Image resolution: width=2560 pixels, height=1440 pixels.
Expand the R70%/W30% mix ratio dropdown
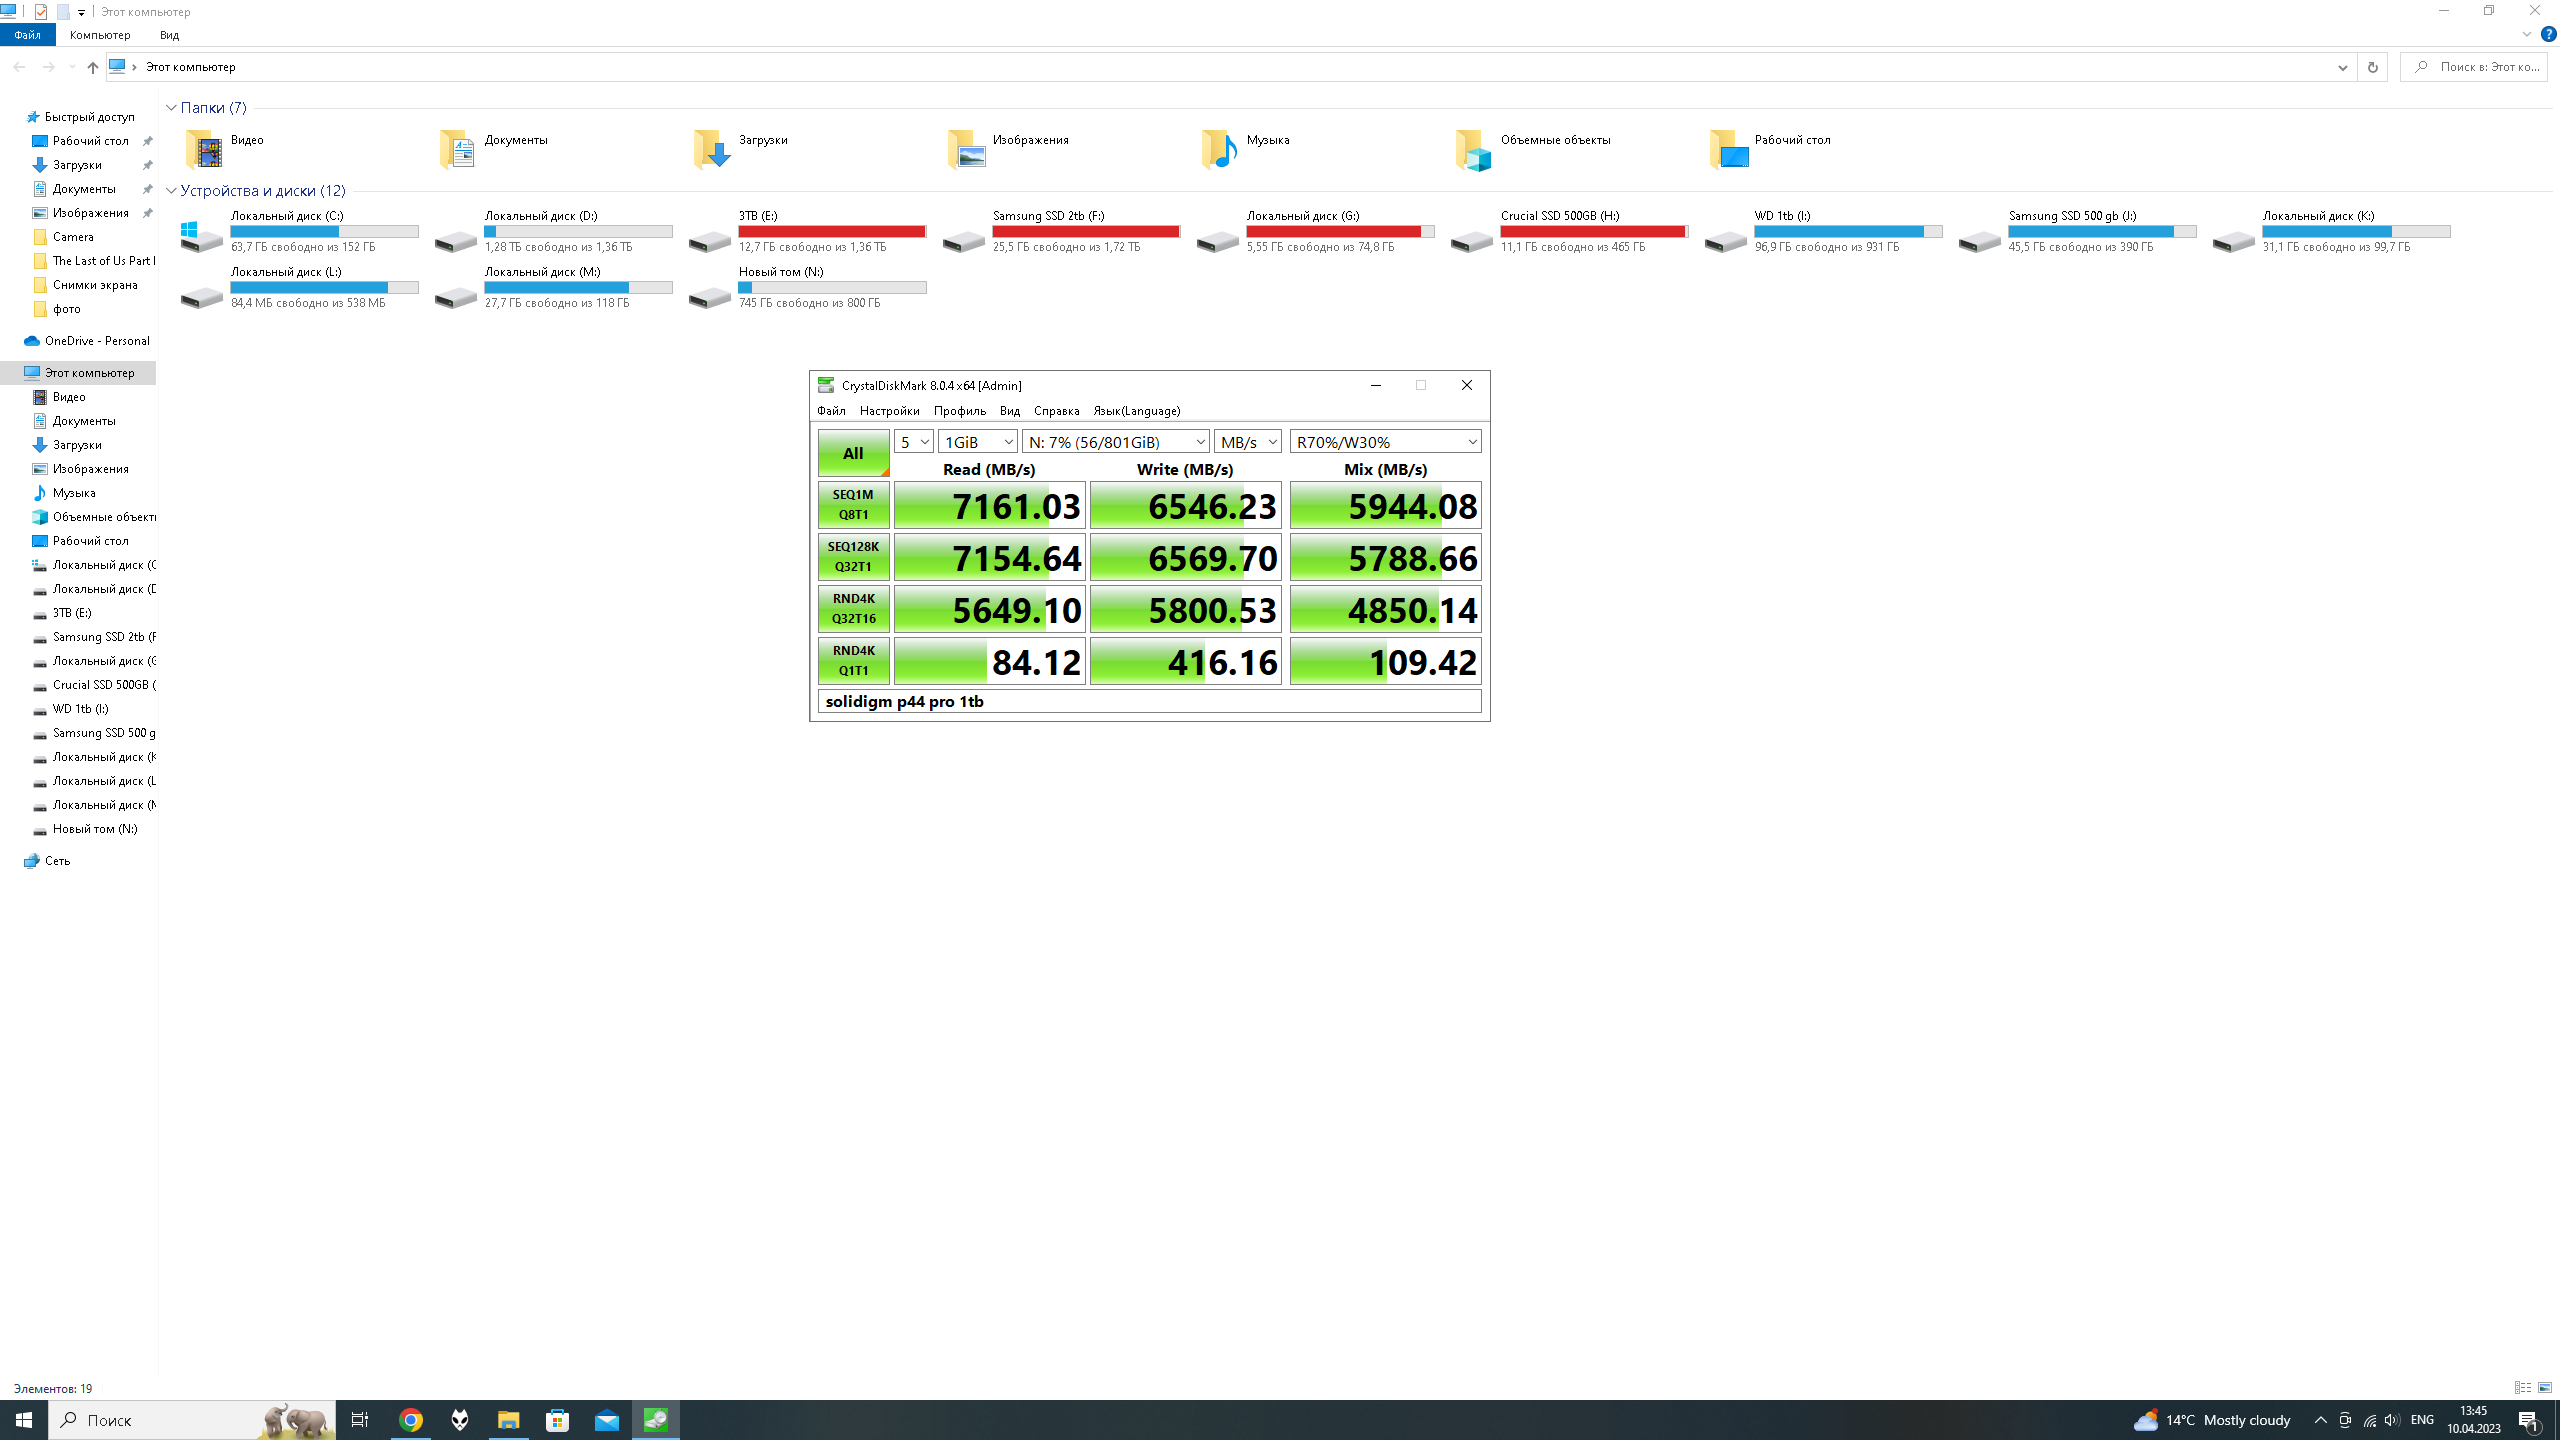tap(1385, 442)
